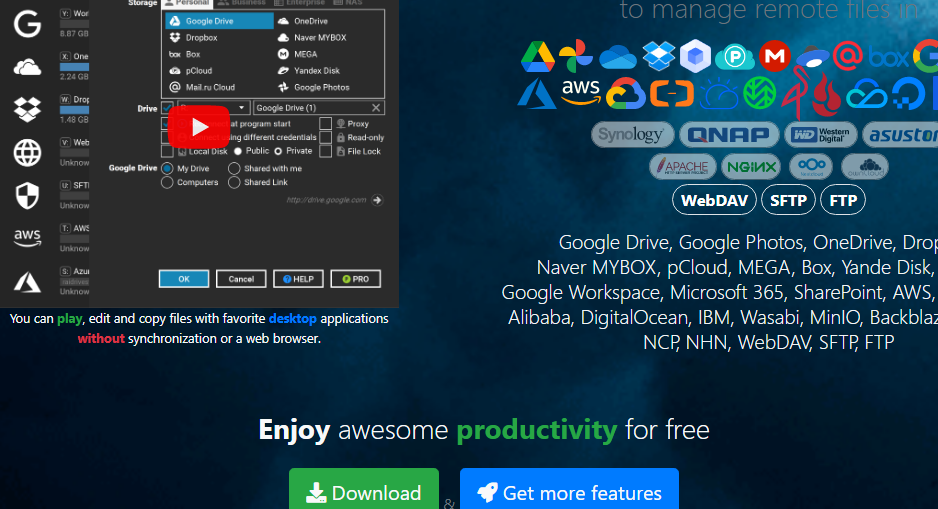This screenshot has width=938, height=509.
Task: Click the Google Photos pinwheel logo
Action: 575,56
